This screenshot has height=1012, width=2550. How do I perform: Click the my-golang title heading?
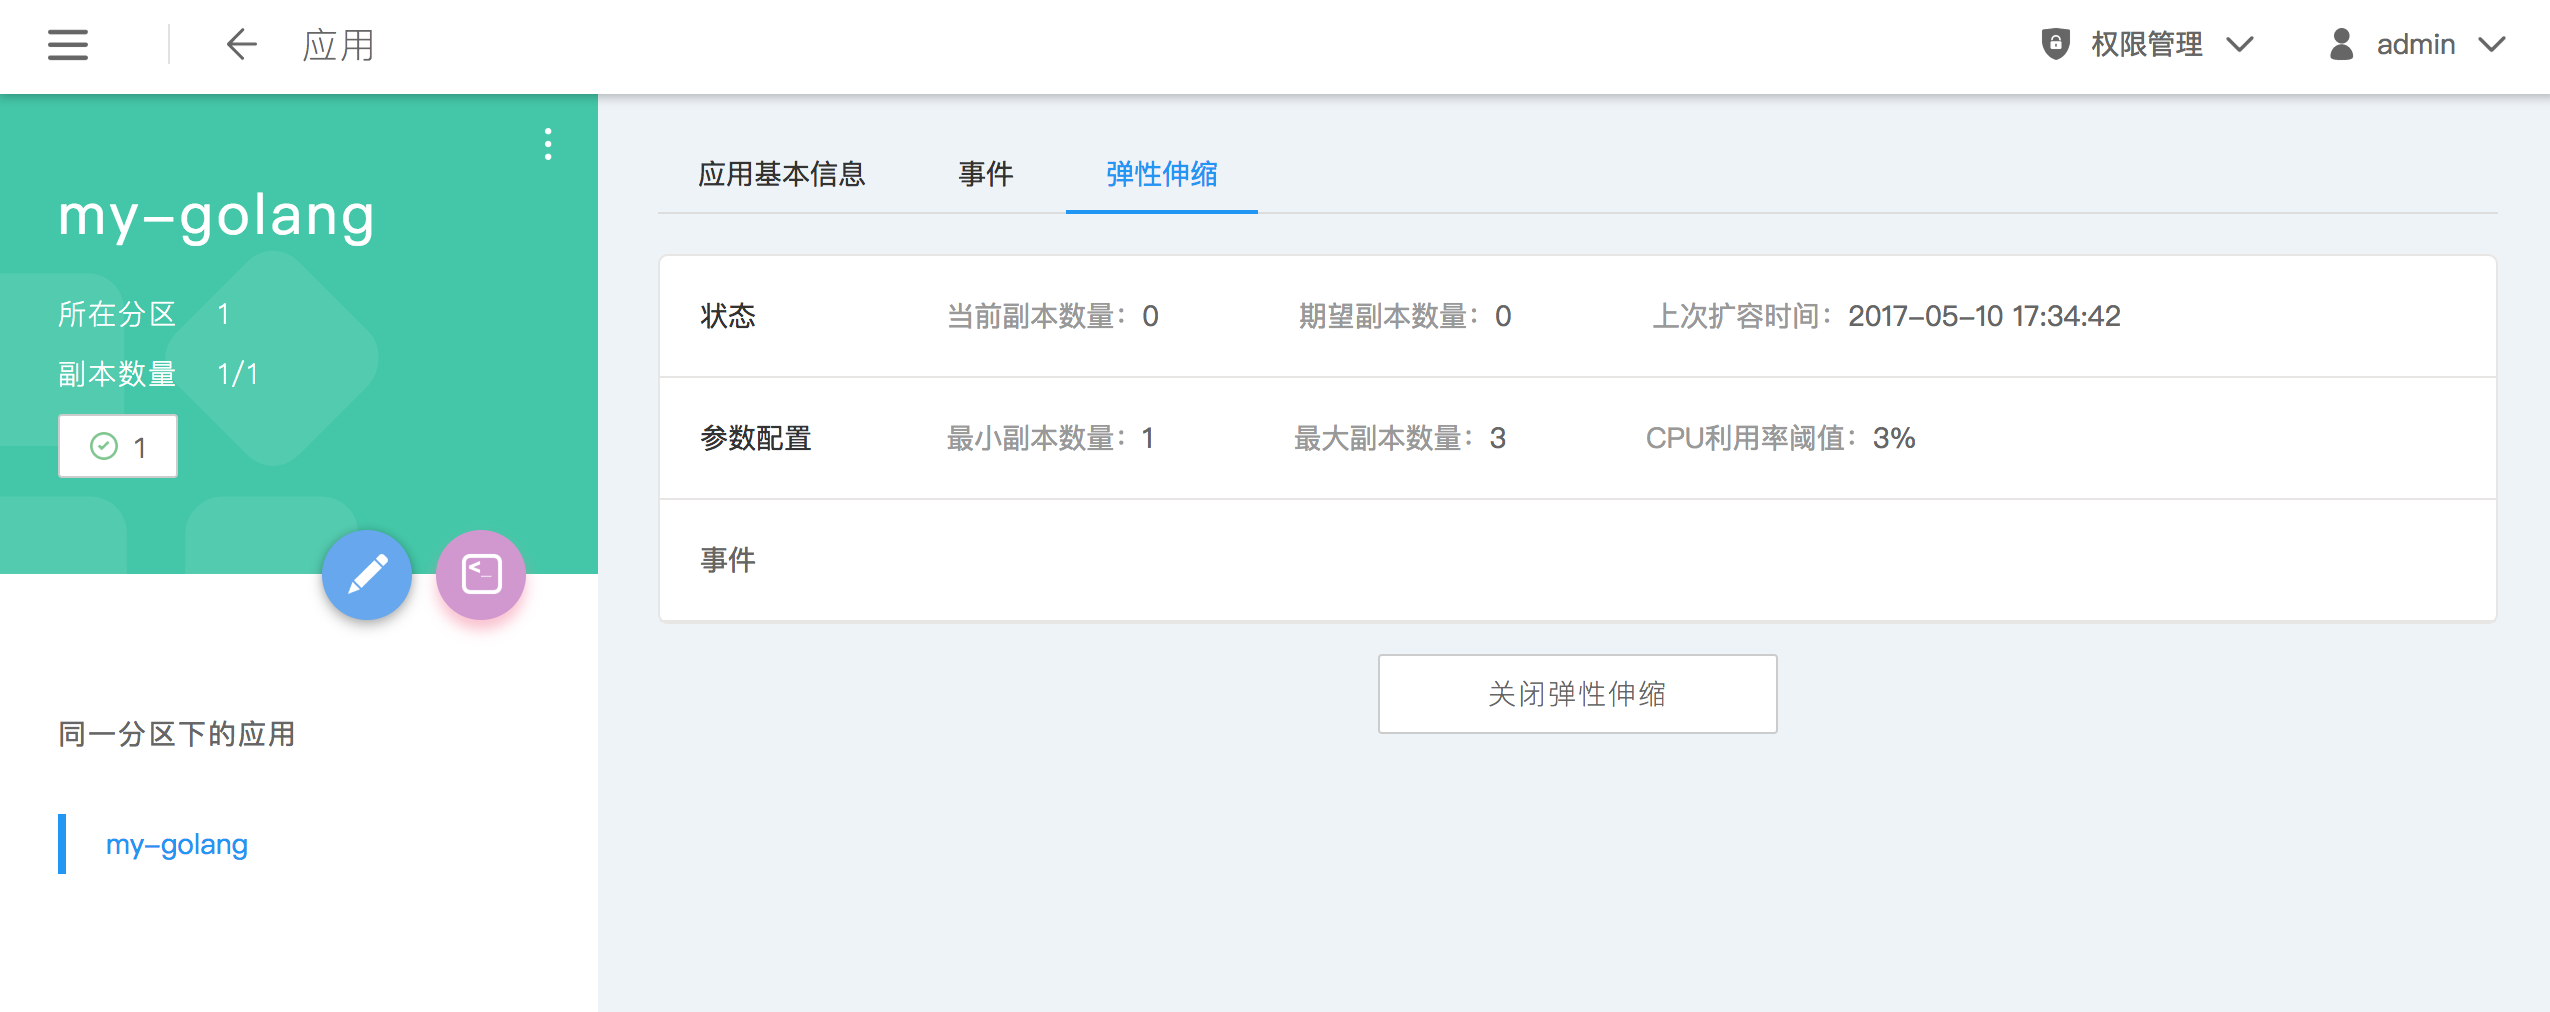[x=217, y=215]
